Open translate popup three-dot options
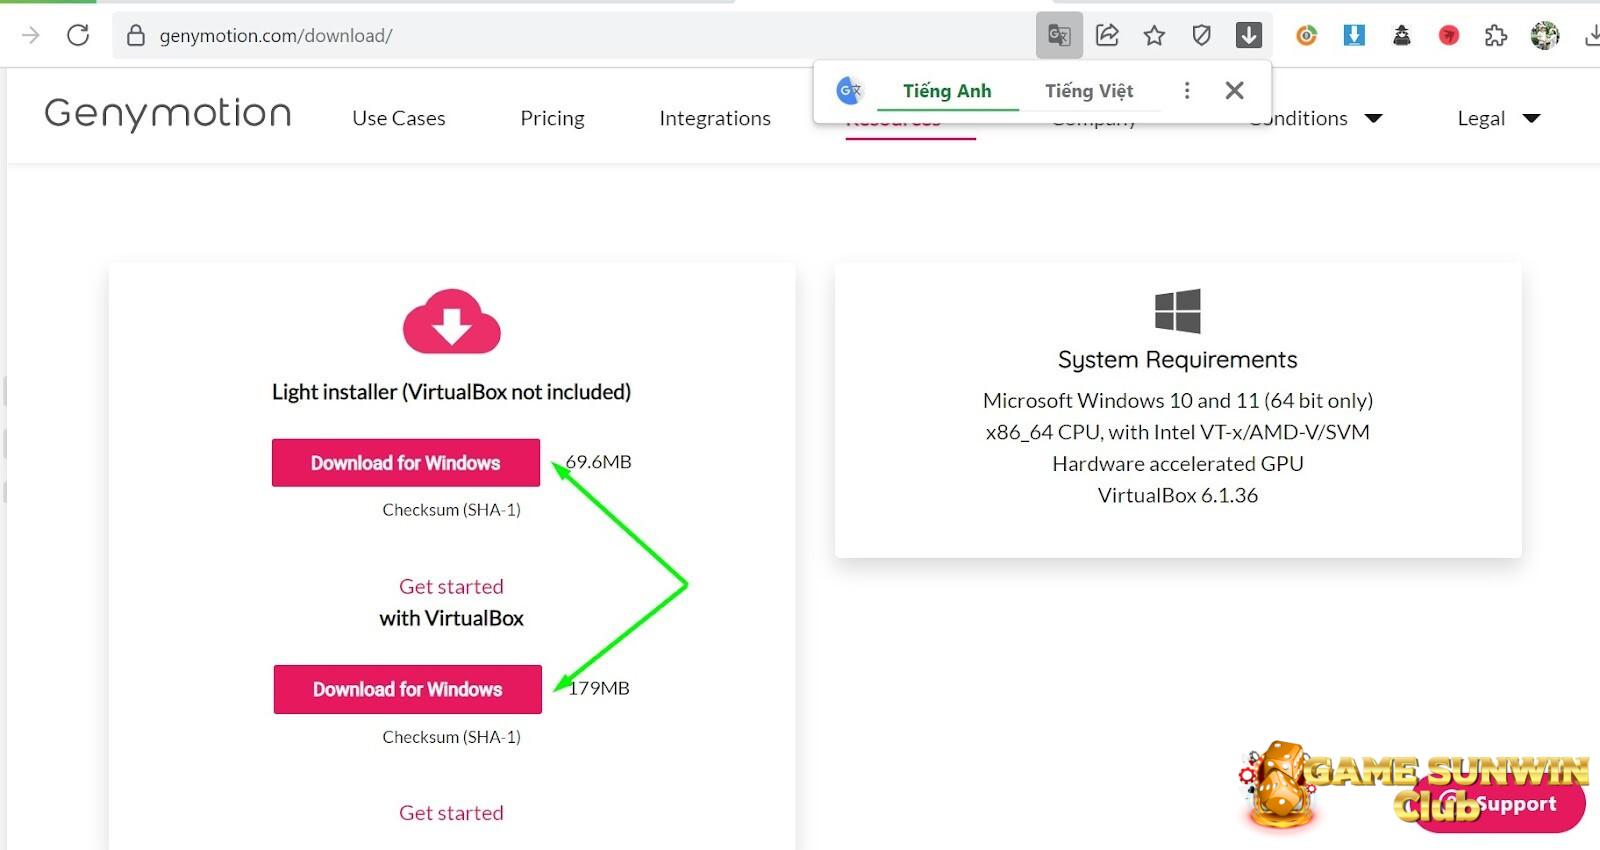Image resolution: width=1600 pixels, height=850 pixels. point(1187,91)
